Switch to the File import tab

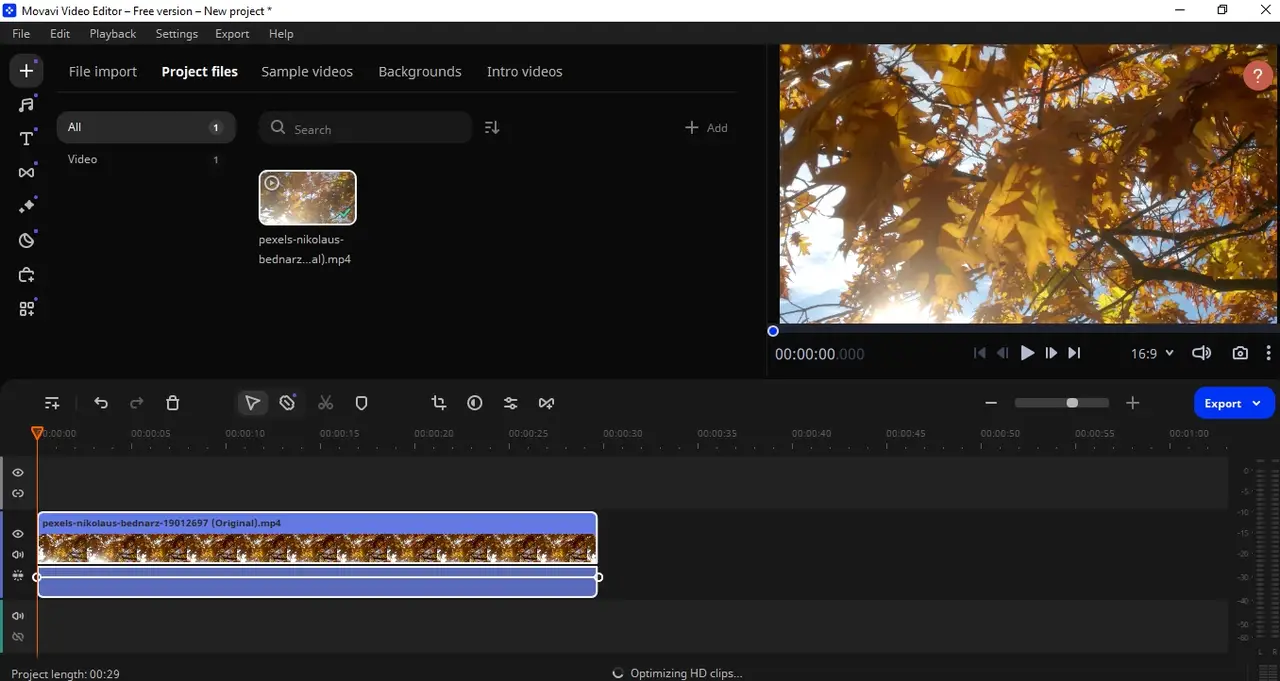(103, 71)
